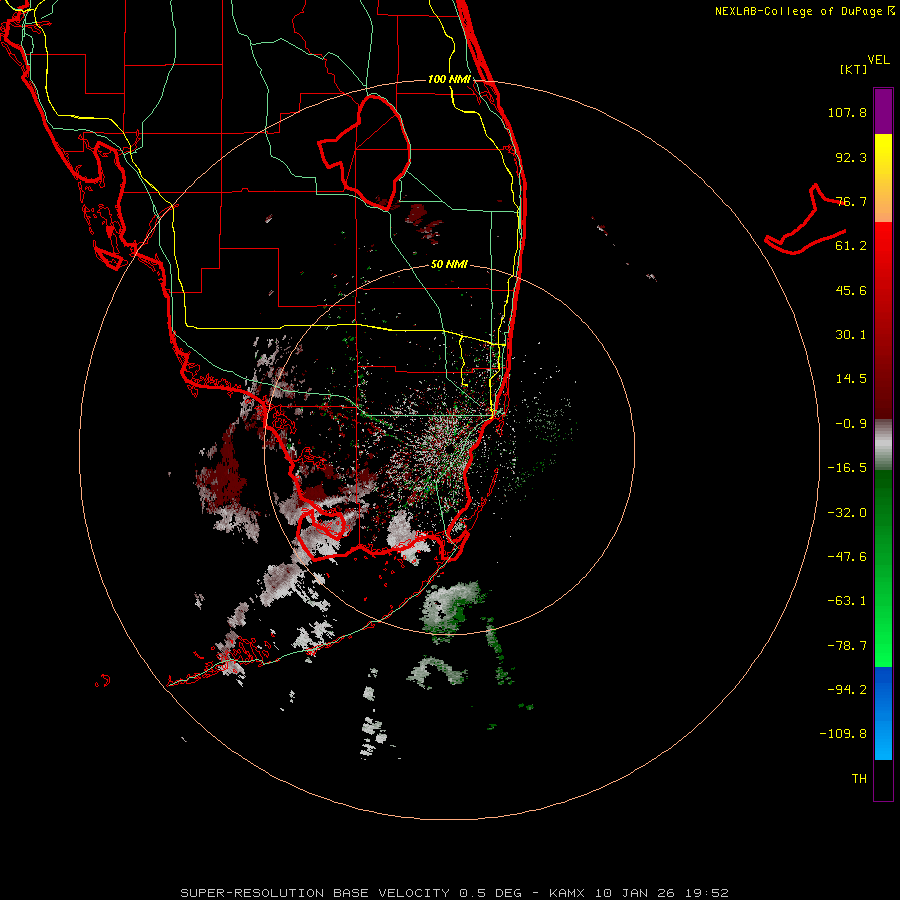Click the red Bahamas island outline
Image resolution: width=900 pixels, height=900 pixels.
pyautogui.click(x=806, y=220)
